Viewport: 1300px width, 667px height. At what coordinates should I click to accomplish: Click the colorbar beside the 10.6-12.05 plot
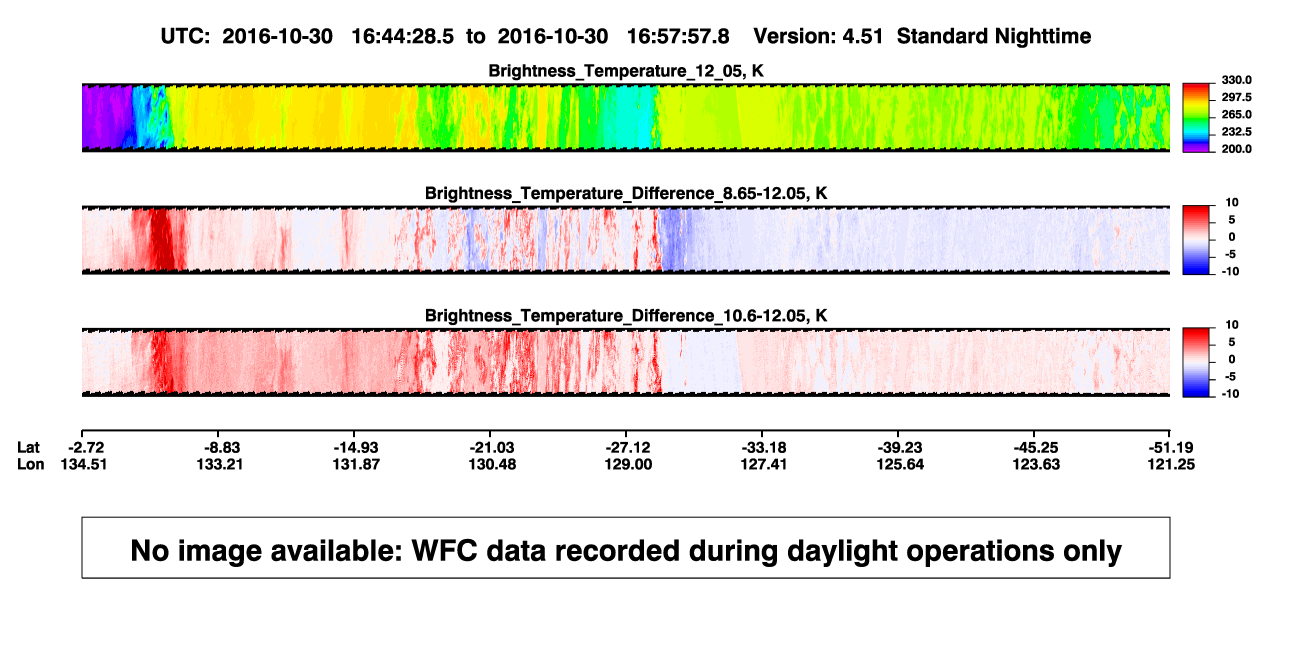point(1197,362)
